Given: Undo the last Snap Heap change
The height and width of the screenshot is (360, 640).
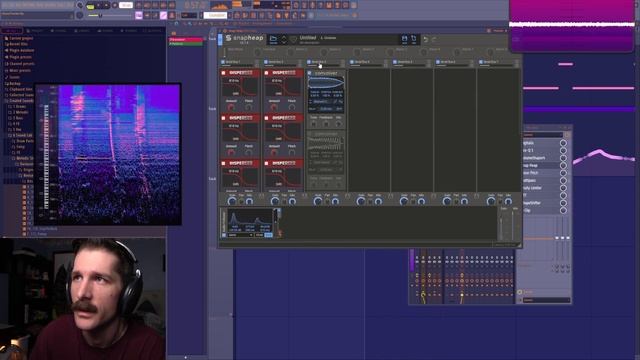Looking at the screenshot, I should pos(426,40).
